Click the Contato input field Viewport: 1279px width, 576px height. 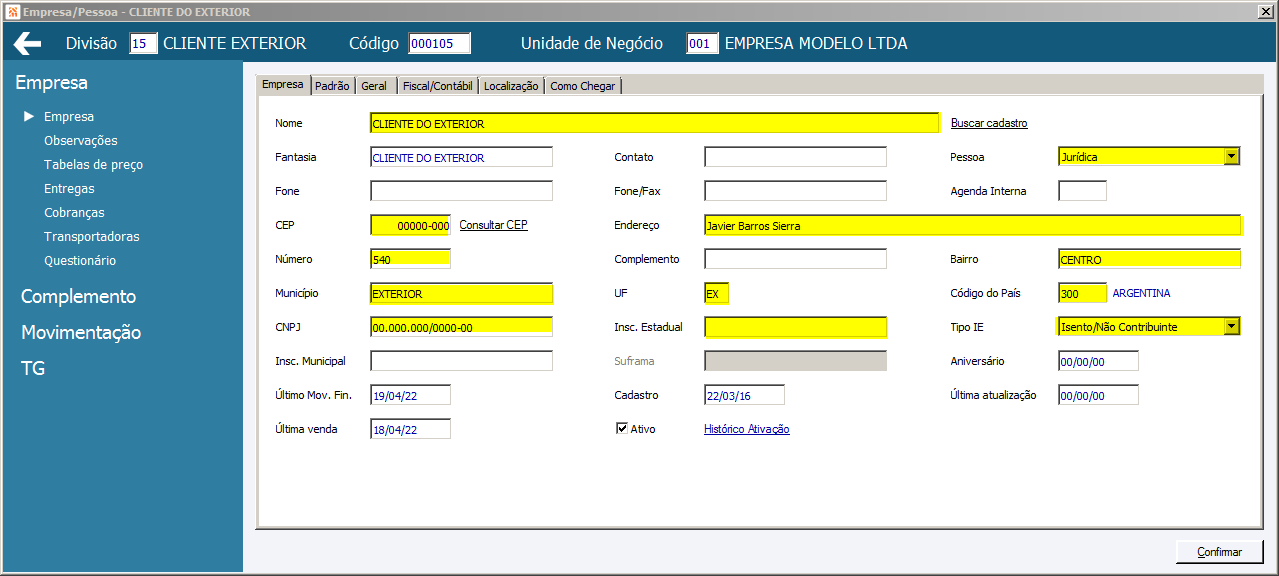point(795,157)
